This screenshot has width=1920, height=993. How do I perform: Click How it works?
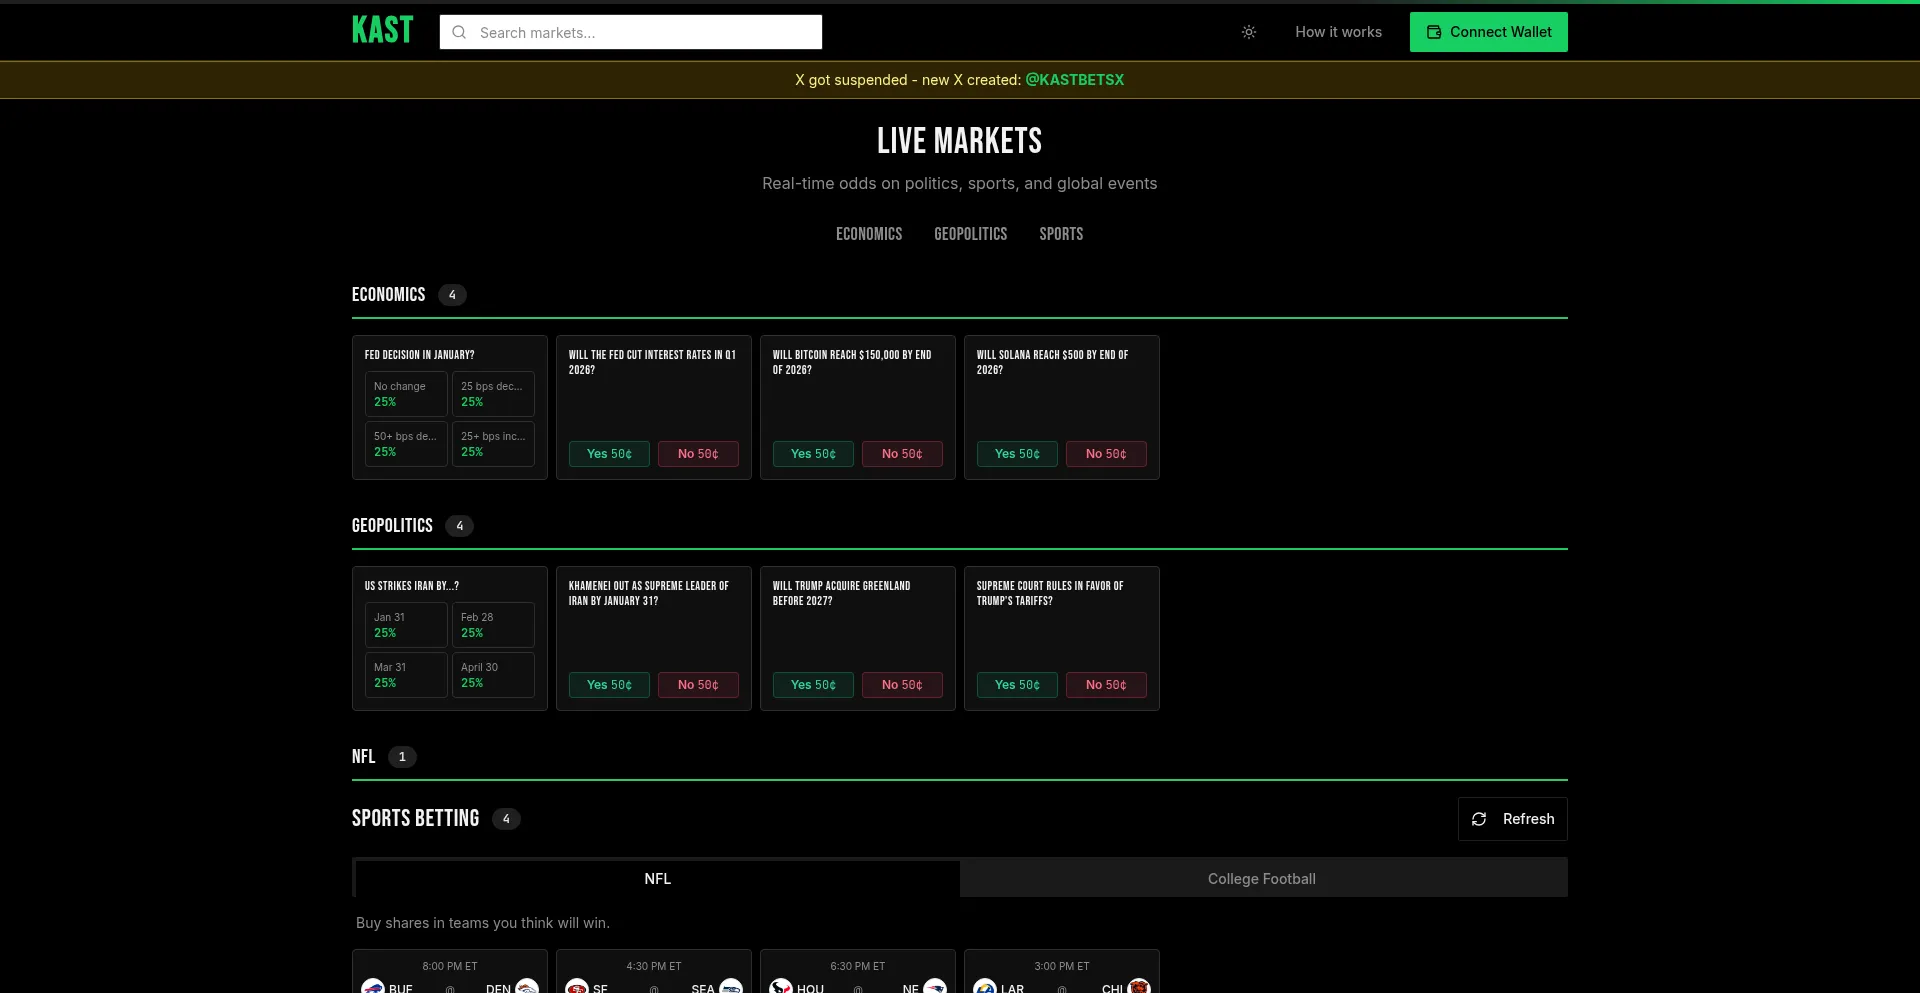click(1338, 32)
